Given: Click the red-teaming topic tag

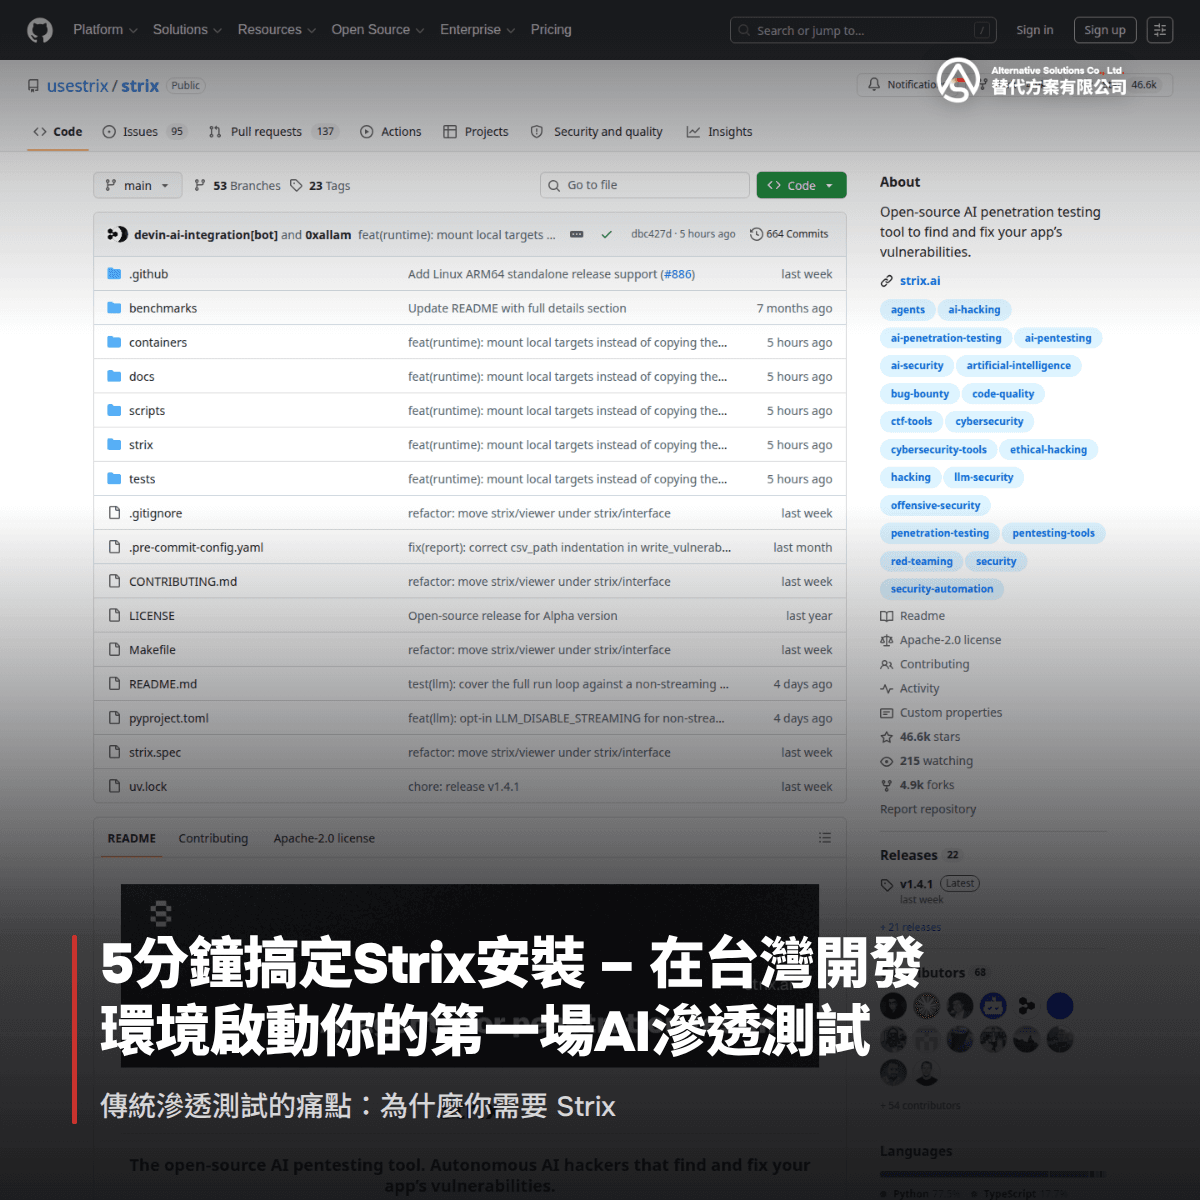Looking at the screenshot, I should point(922,562).
